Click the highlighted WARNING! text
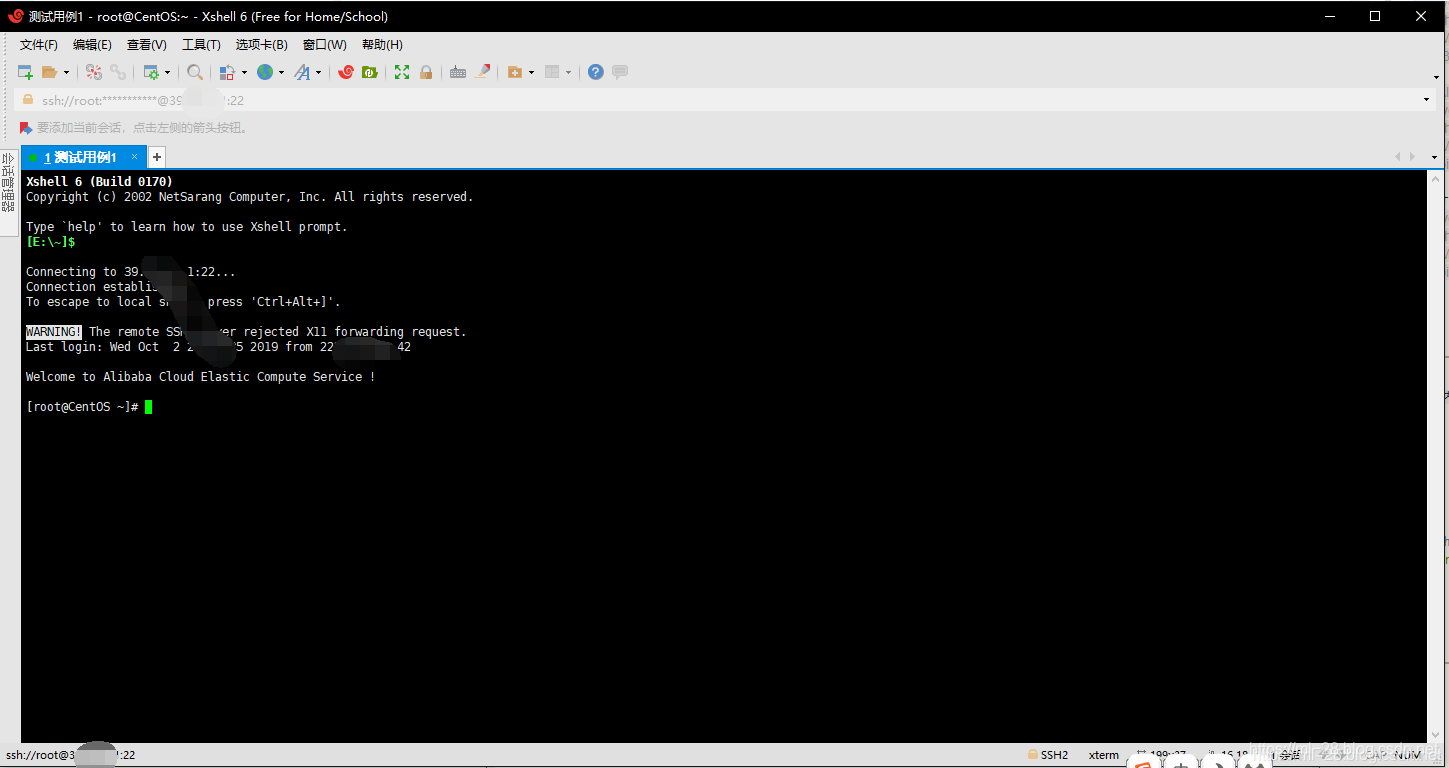 pyautogui.click(x=54, y=332)
